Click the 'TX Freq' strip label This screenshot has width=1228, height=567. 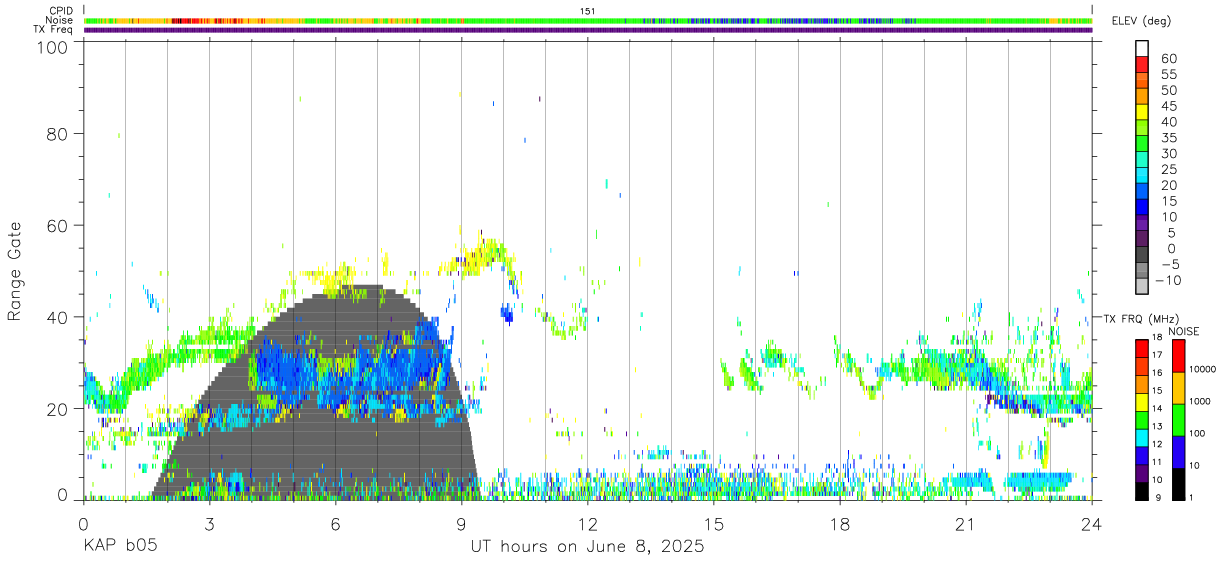pos(54,30)
